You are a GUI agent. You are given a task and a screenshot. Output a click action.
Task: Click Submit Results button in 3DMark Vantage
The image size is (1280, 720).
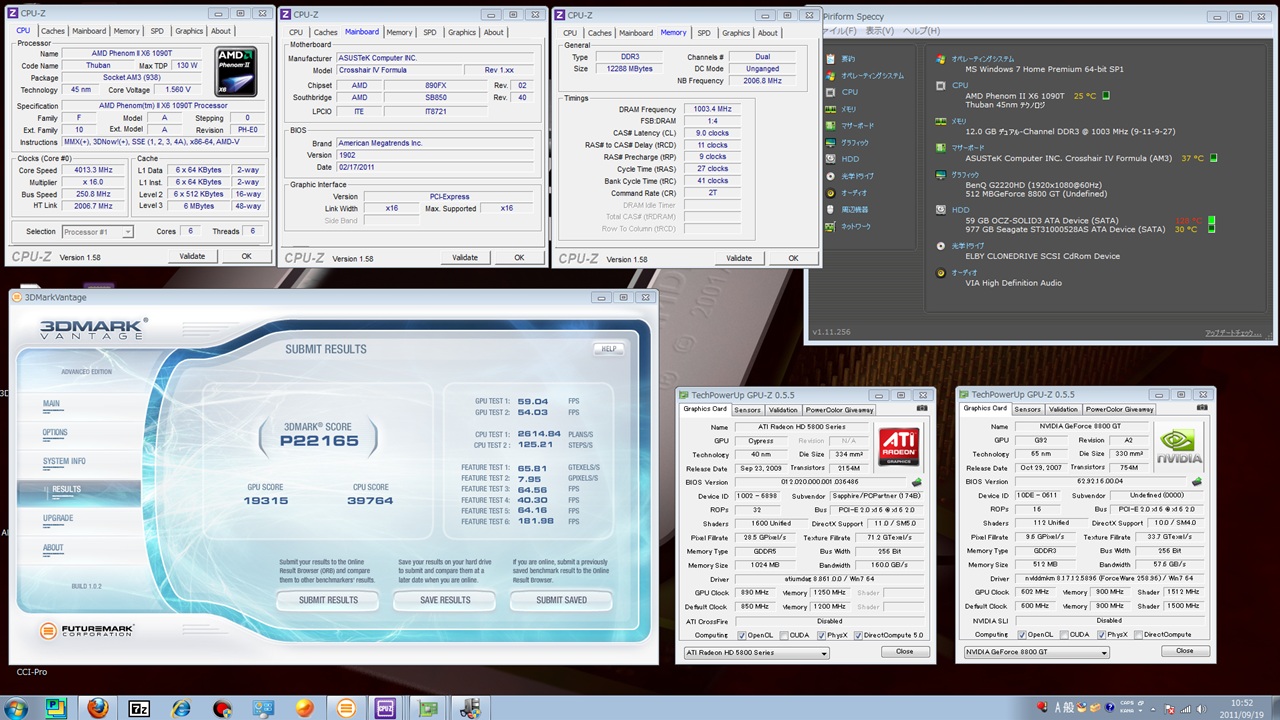click(328, 600)
